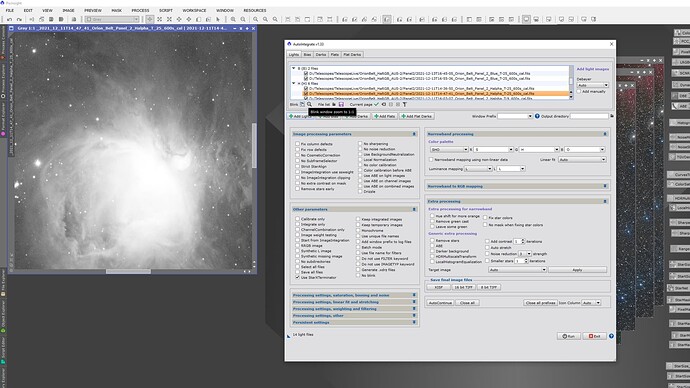
Task: Switch to the Bias tab
Action: [x=307, y=55]
